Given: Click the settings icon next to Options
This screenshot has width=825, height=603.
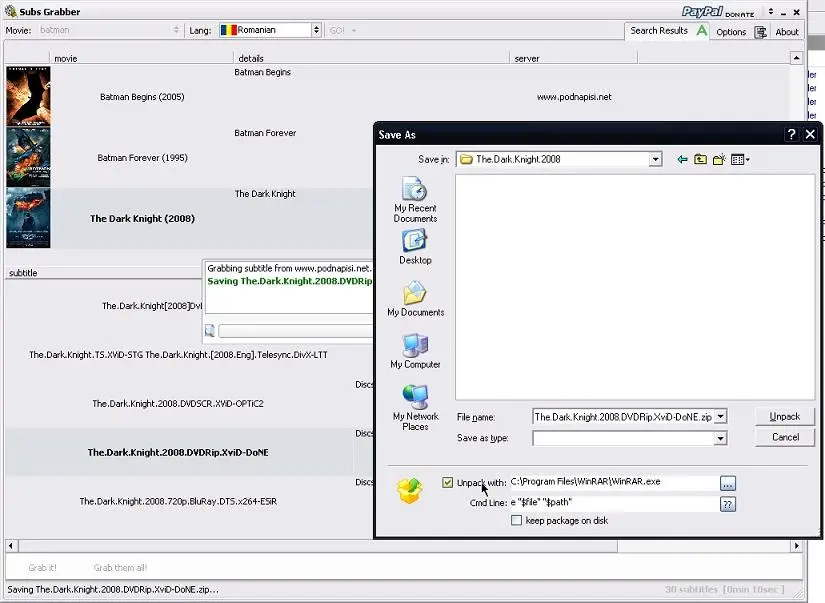Looking at the screenshot, I should point(760,32).
